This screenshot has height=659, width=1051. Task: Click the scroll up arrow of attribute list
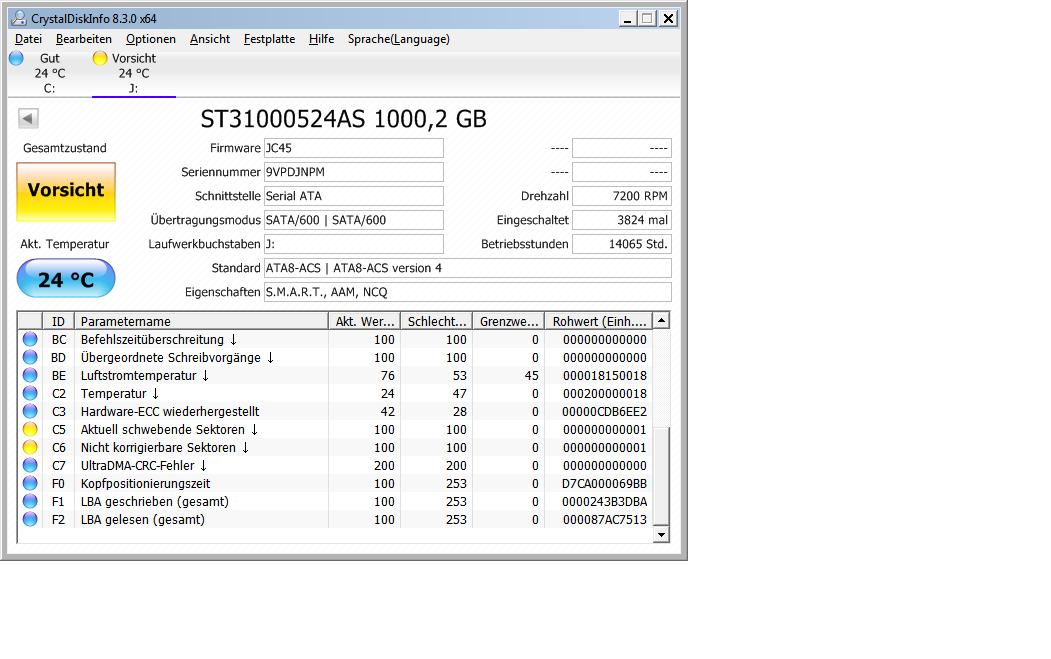(x=661, y=320)
